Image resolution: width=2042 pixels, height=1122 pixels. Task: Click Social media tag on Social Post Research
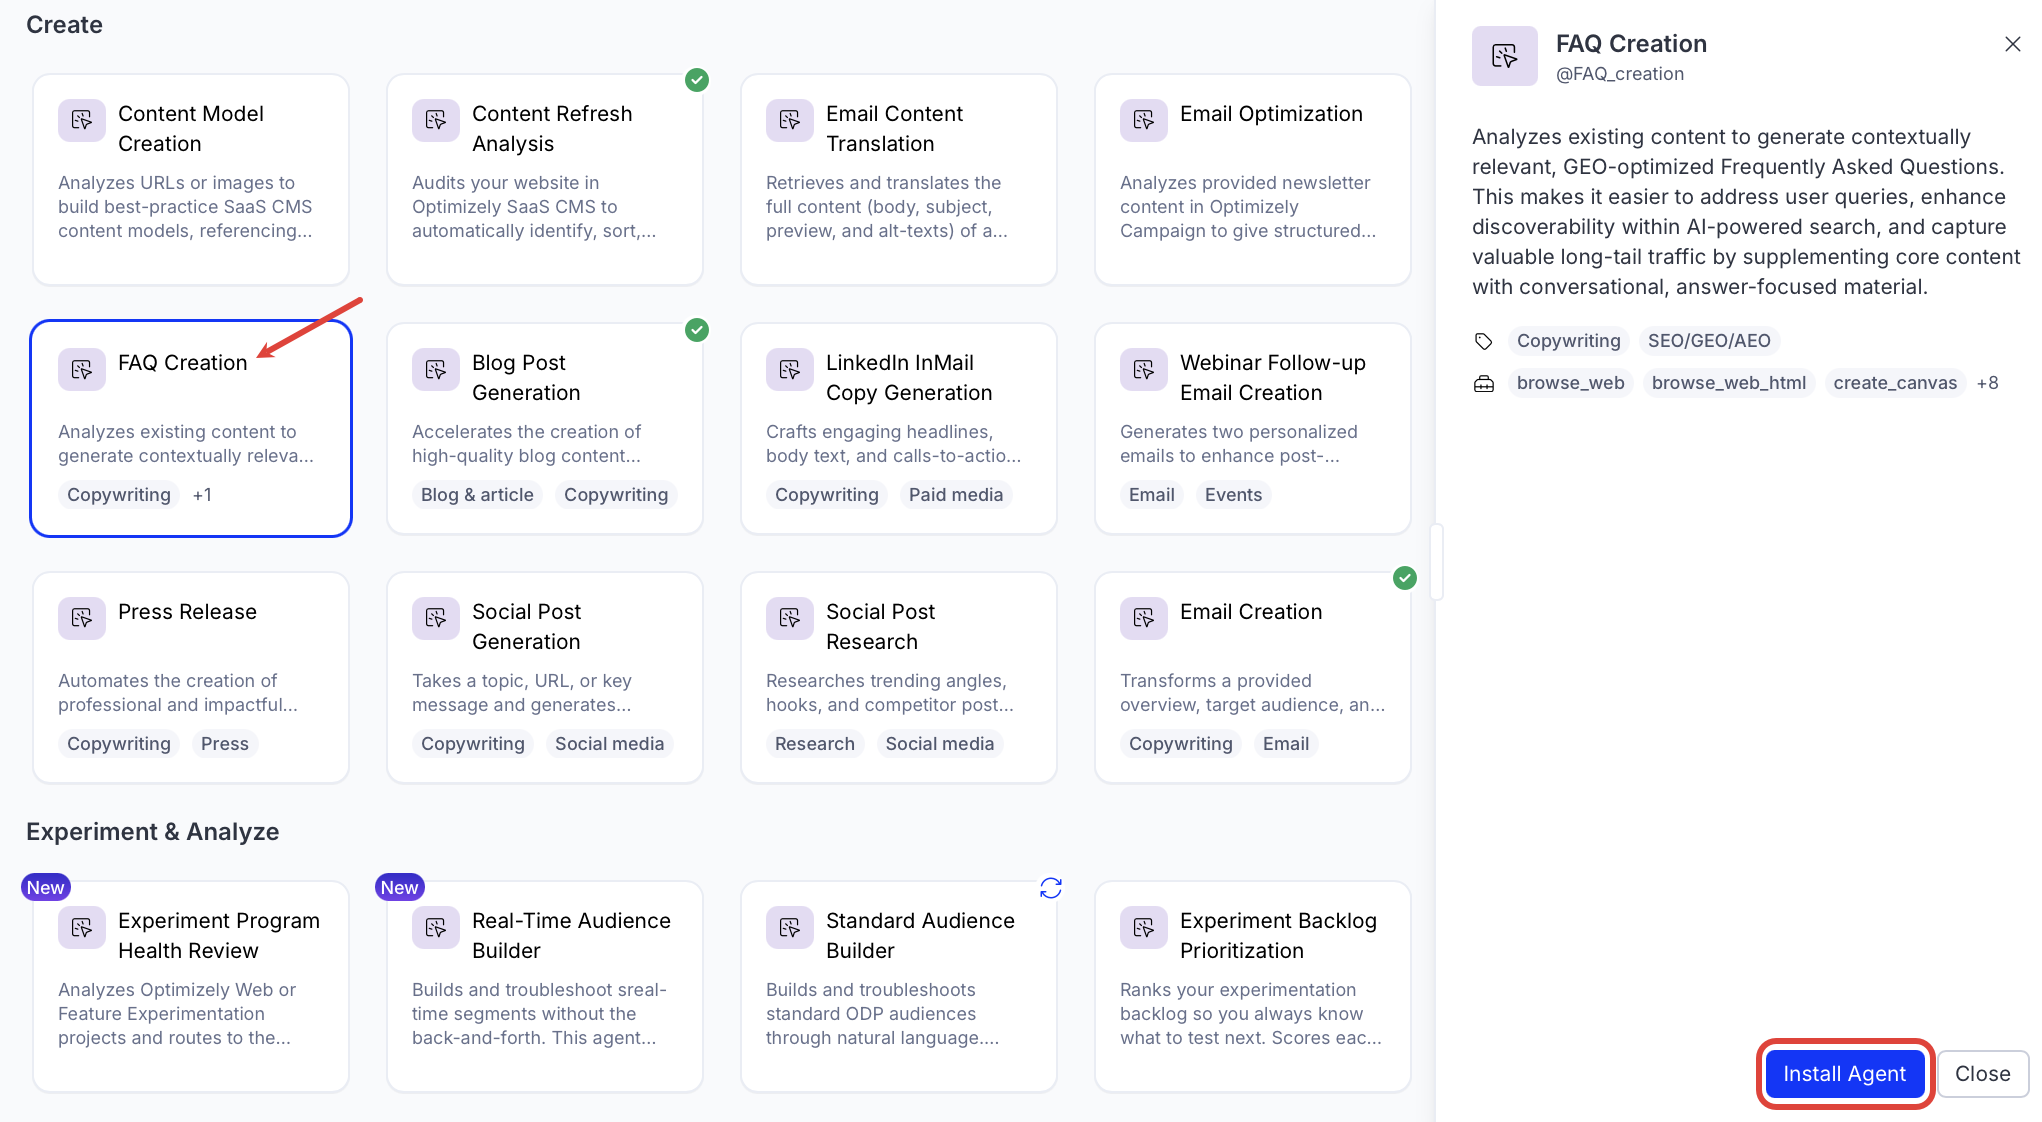(940, 744)
